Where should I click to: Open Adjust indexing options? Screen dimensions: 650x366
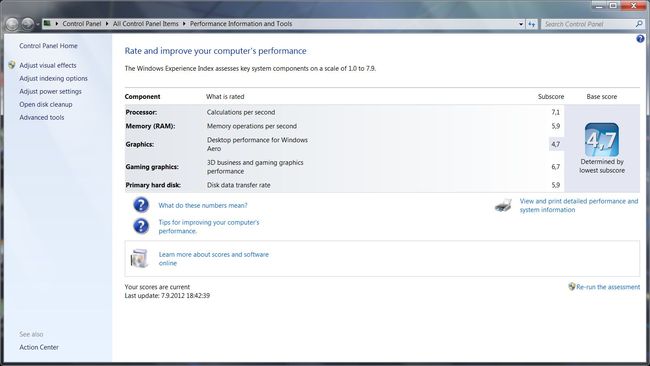(x=53, y=78)
